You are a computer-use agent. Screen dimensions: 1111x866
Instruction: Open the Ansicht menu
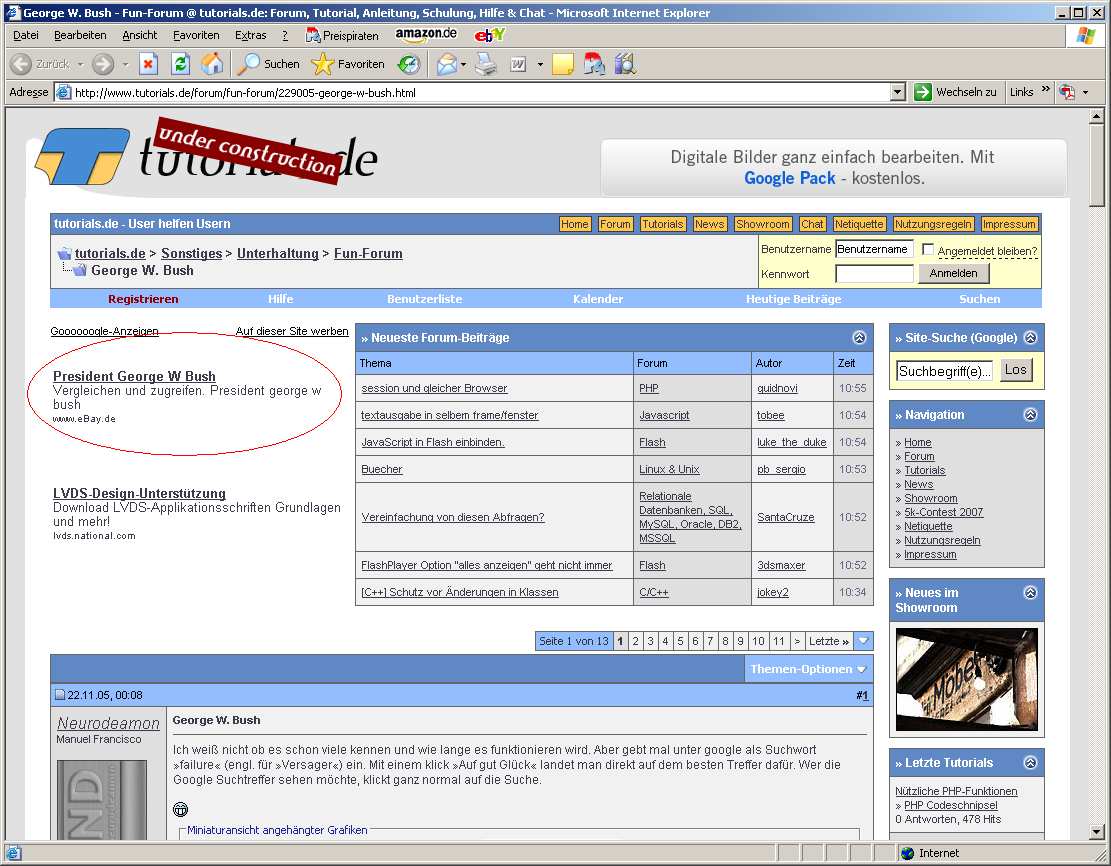[140, 35]
